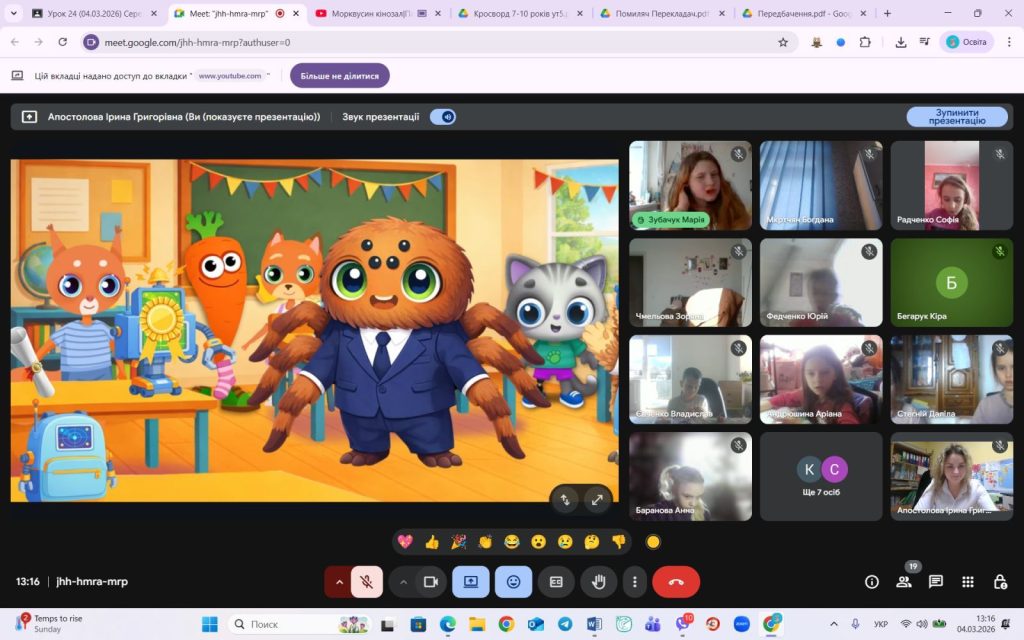
Task: Open more options three-dot menu
Action: click(x=634, y=582)
